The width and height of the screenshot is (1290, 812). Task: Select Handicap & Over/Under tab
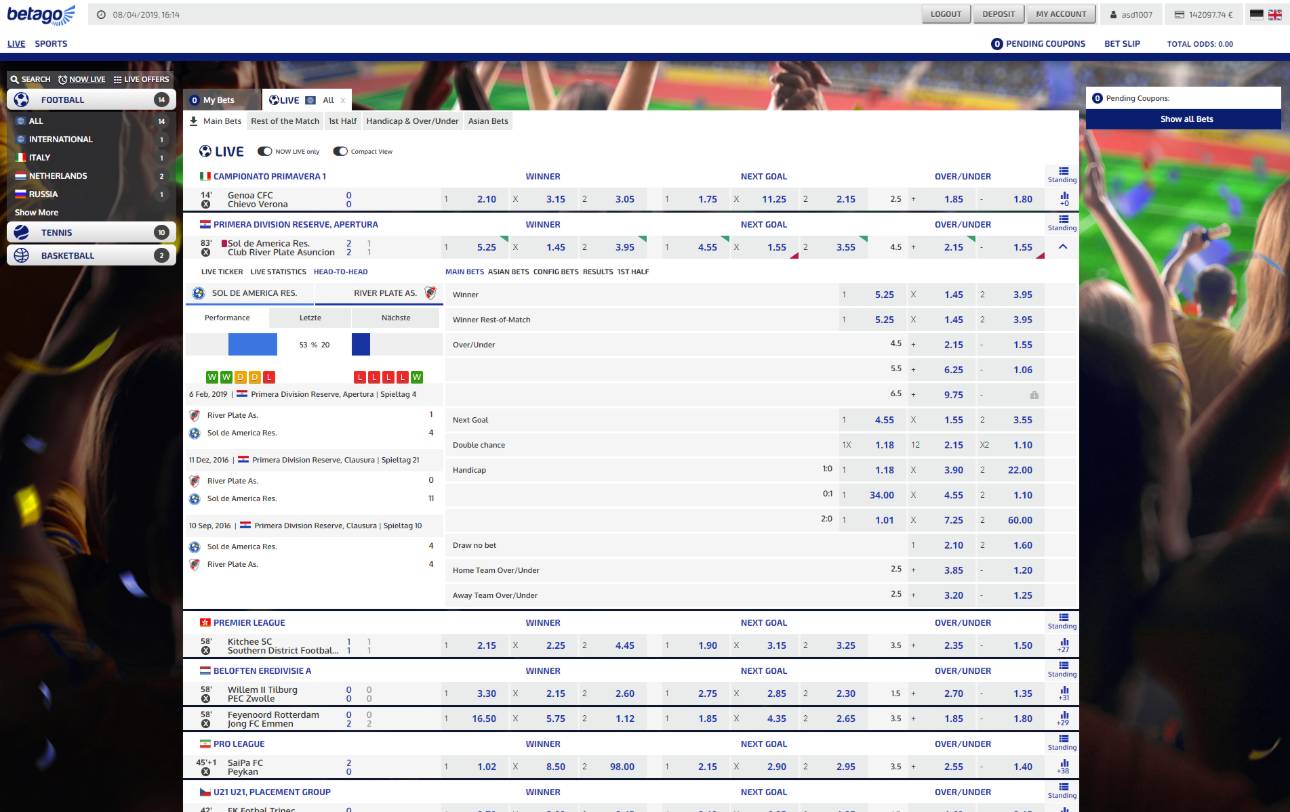[412, 121]
